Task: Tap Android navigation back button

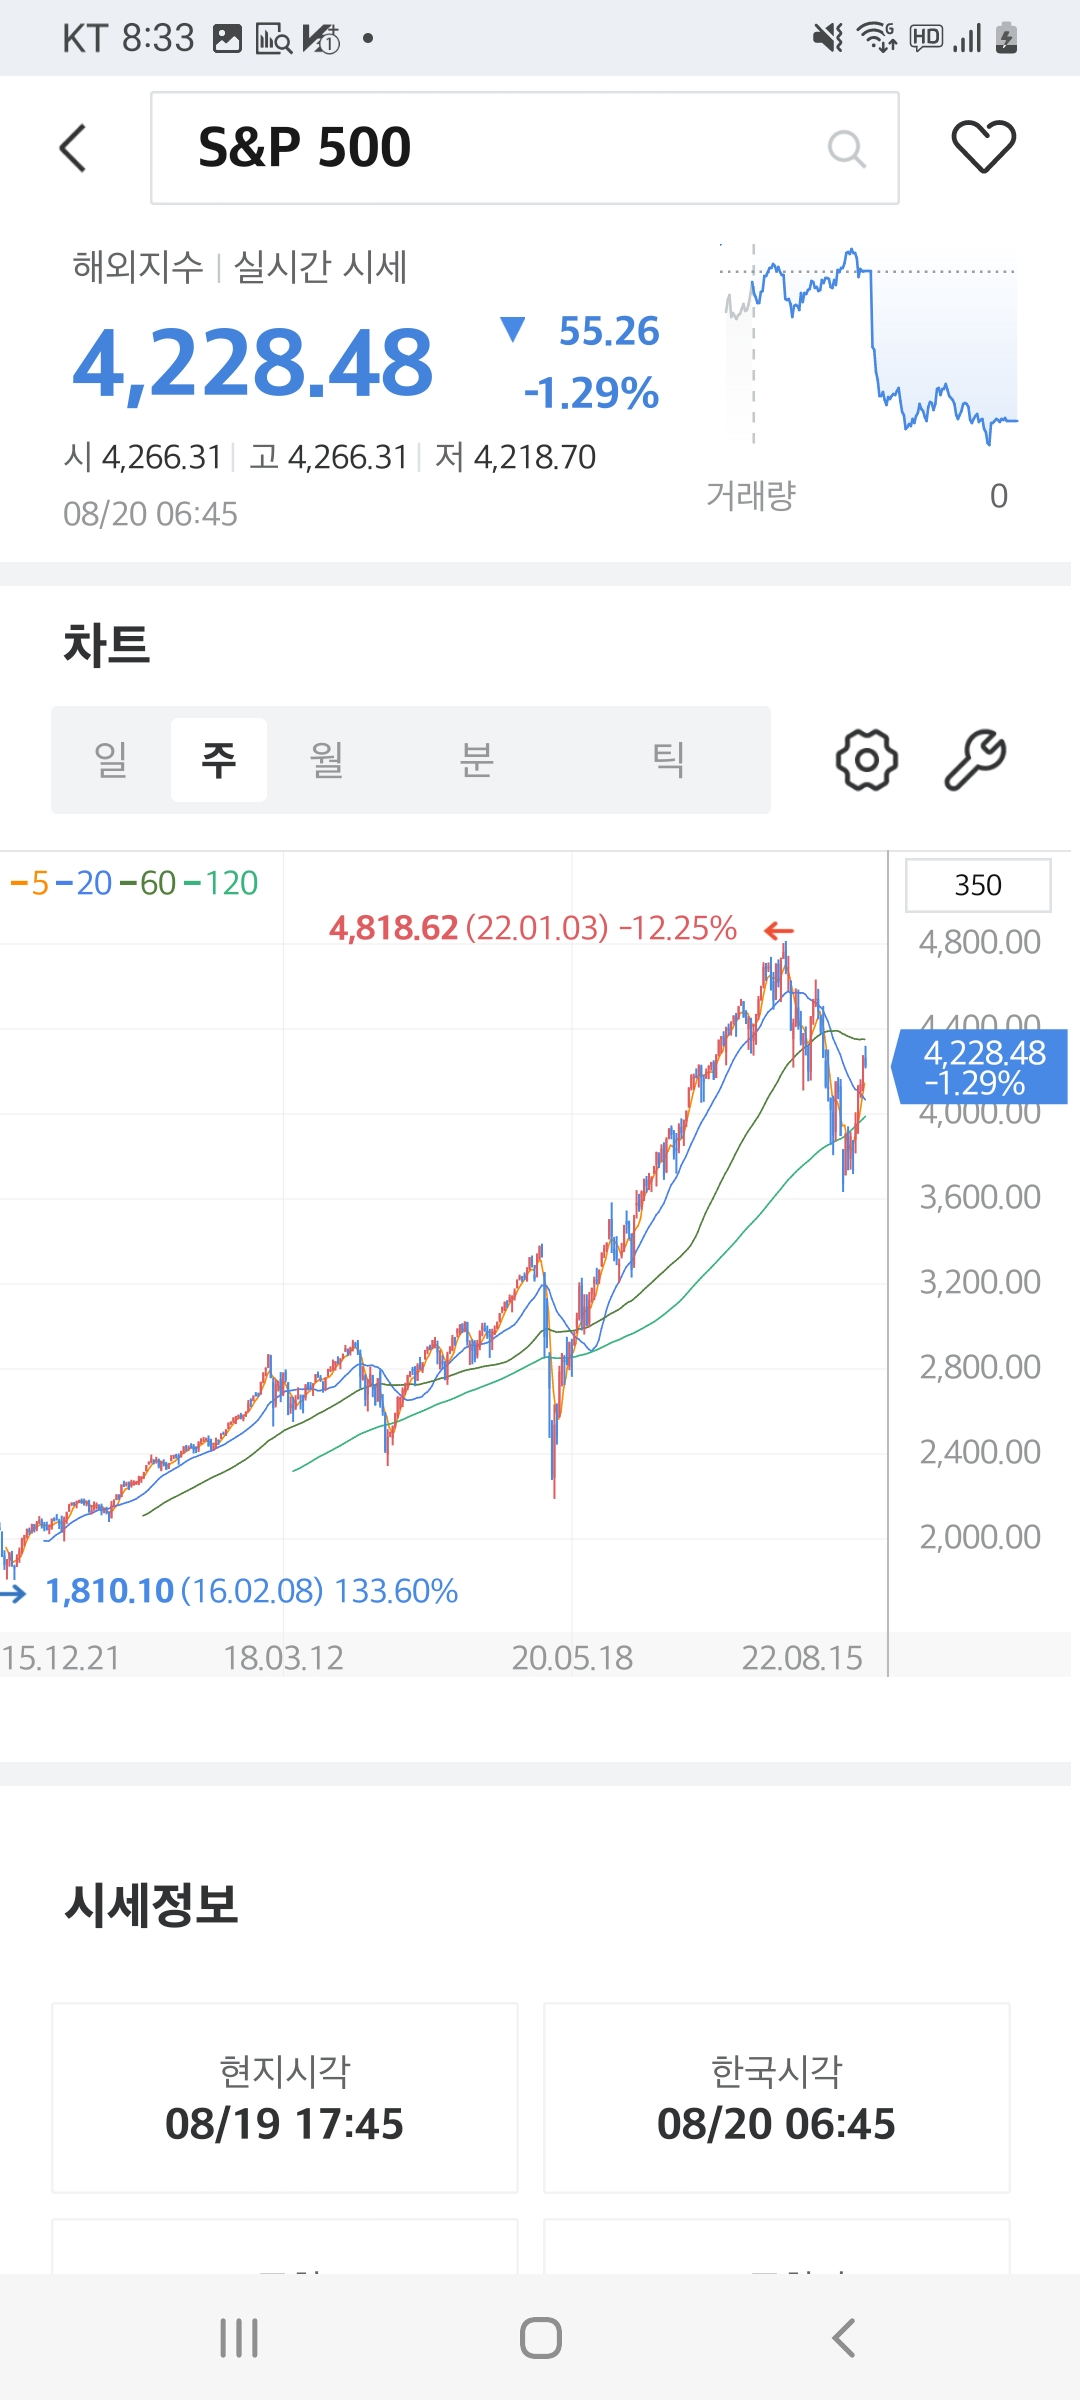Action: pos(843,2338)
